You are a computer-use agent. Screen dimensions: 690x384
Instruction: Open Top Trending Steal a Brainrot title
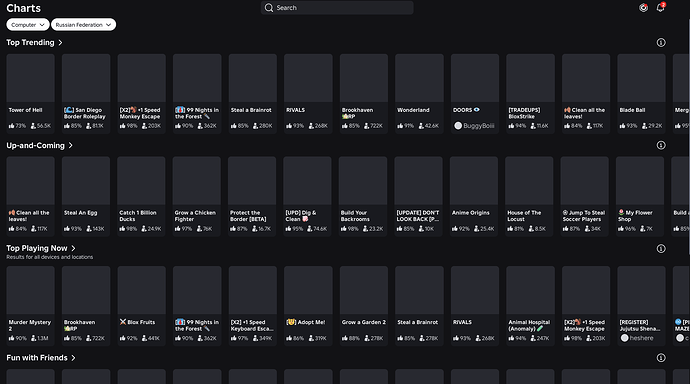click(x=251, y=110)
